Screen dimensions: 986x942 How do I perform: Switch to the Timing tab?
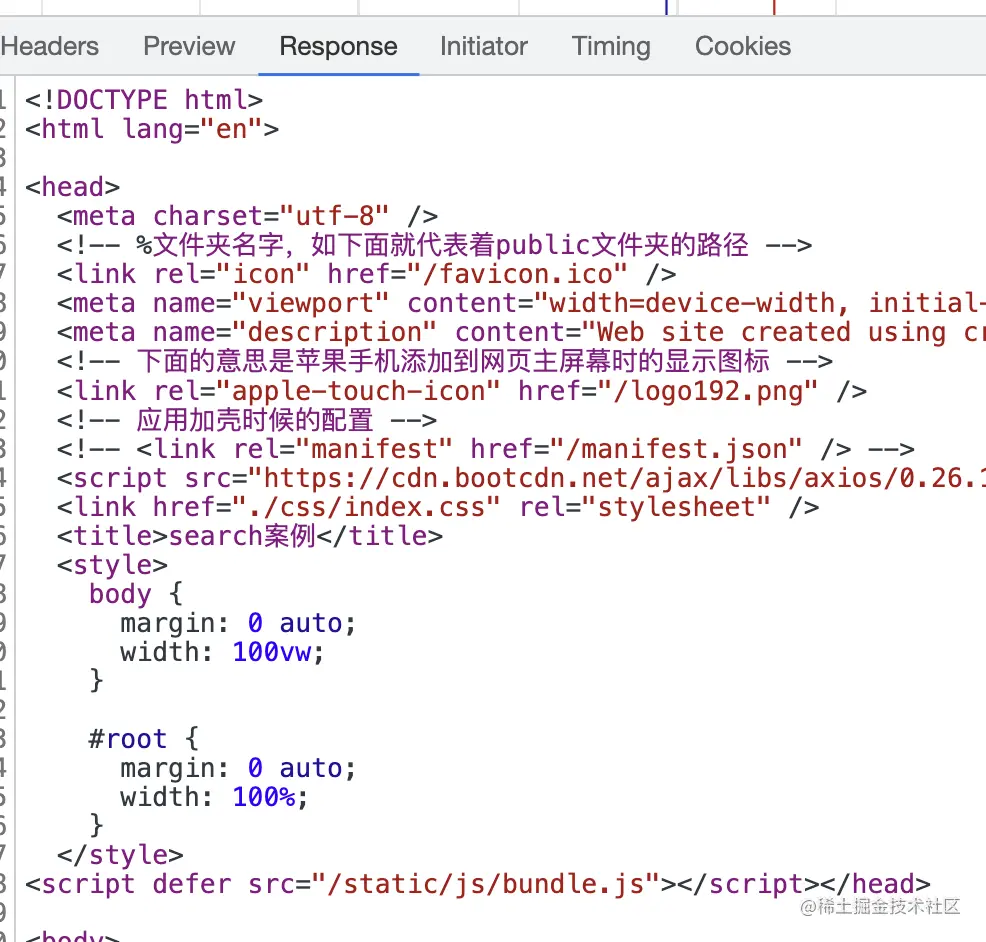pyautogui.click(x=611, y=46)
